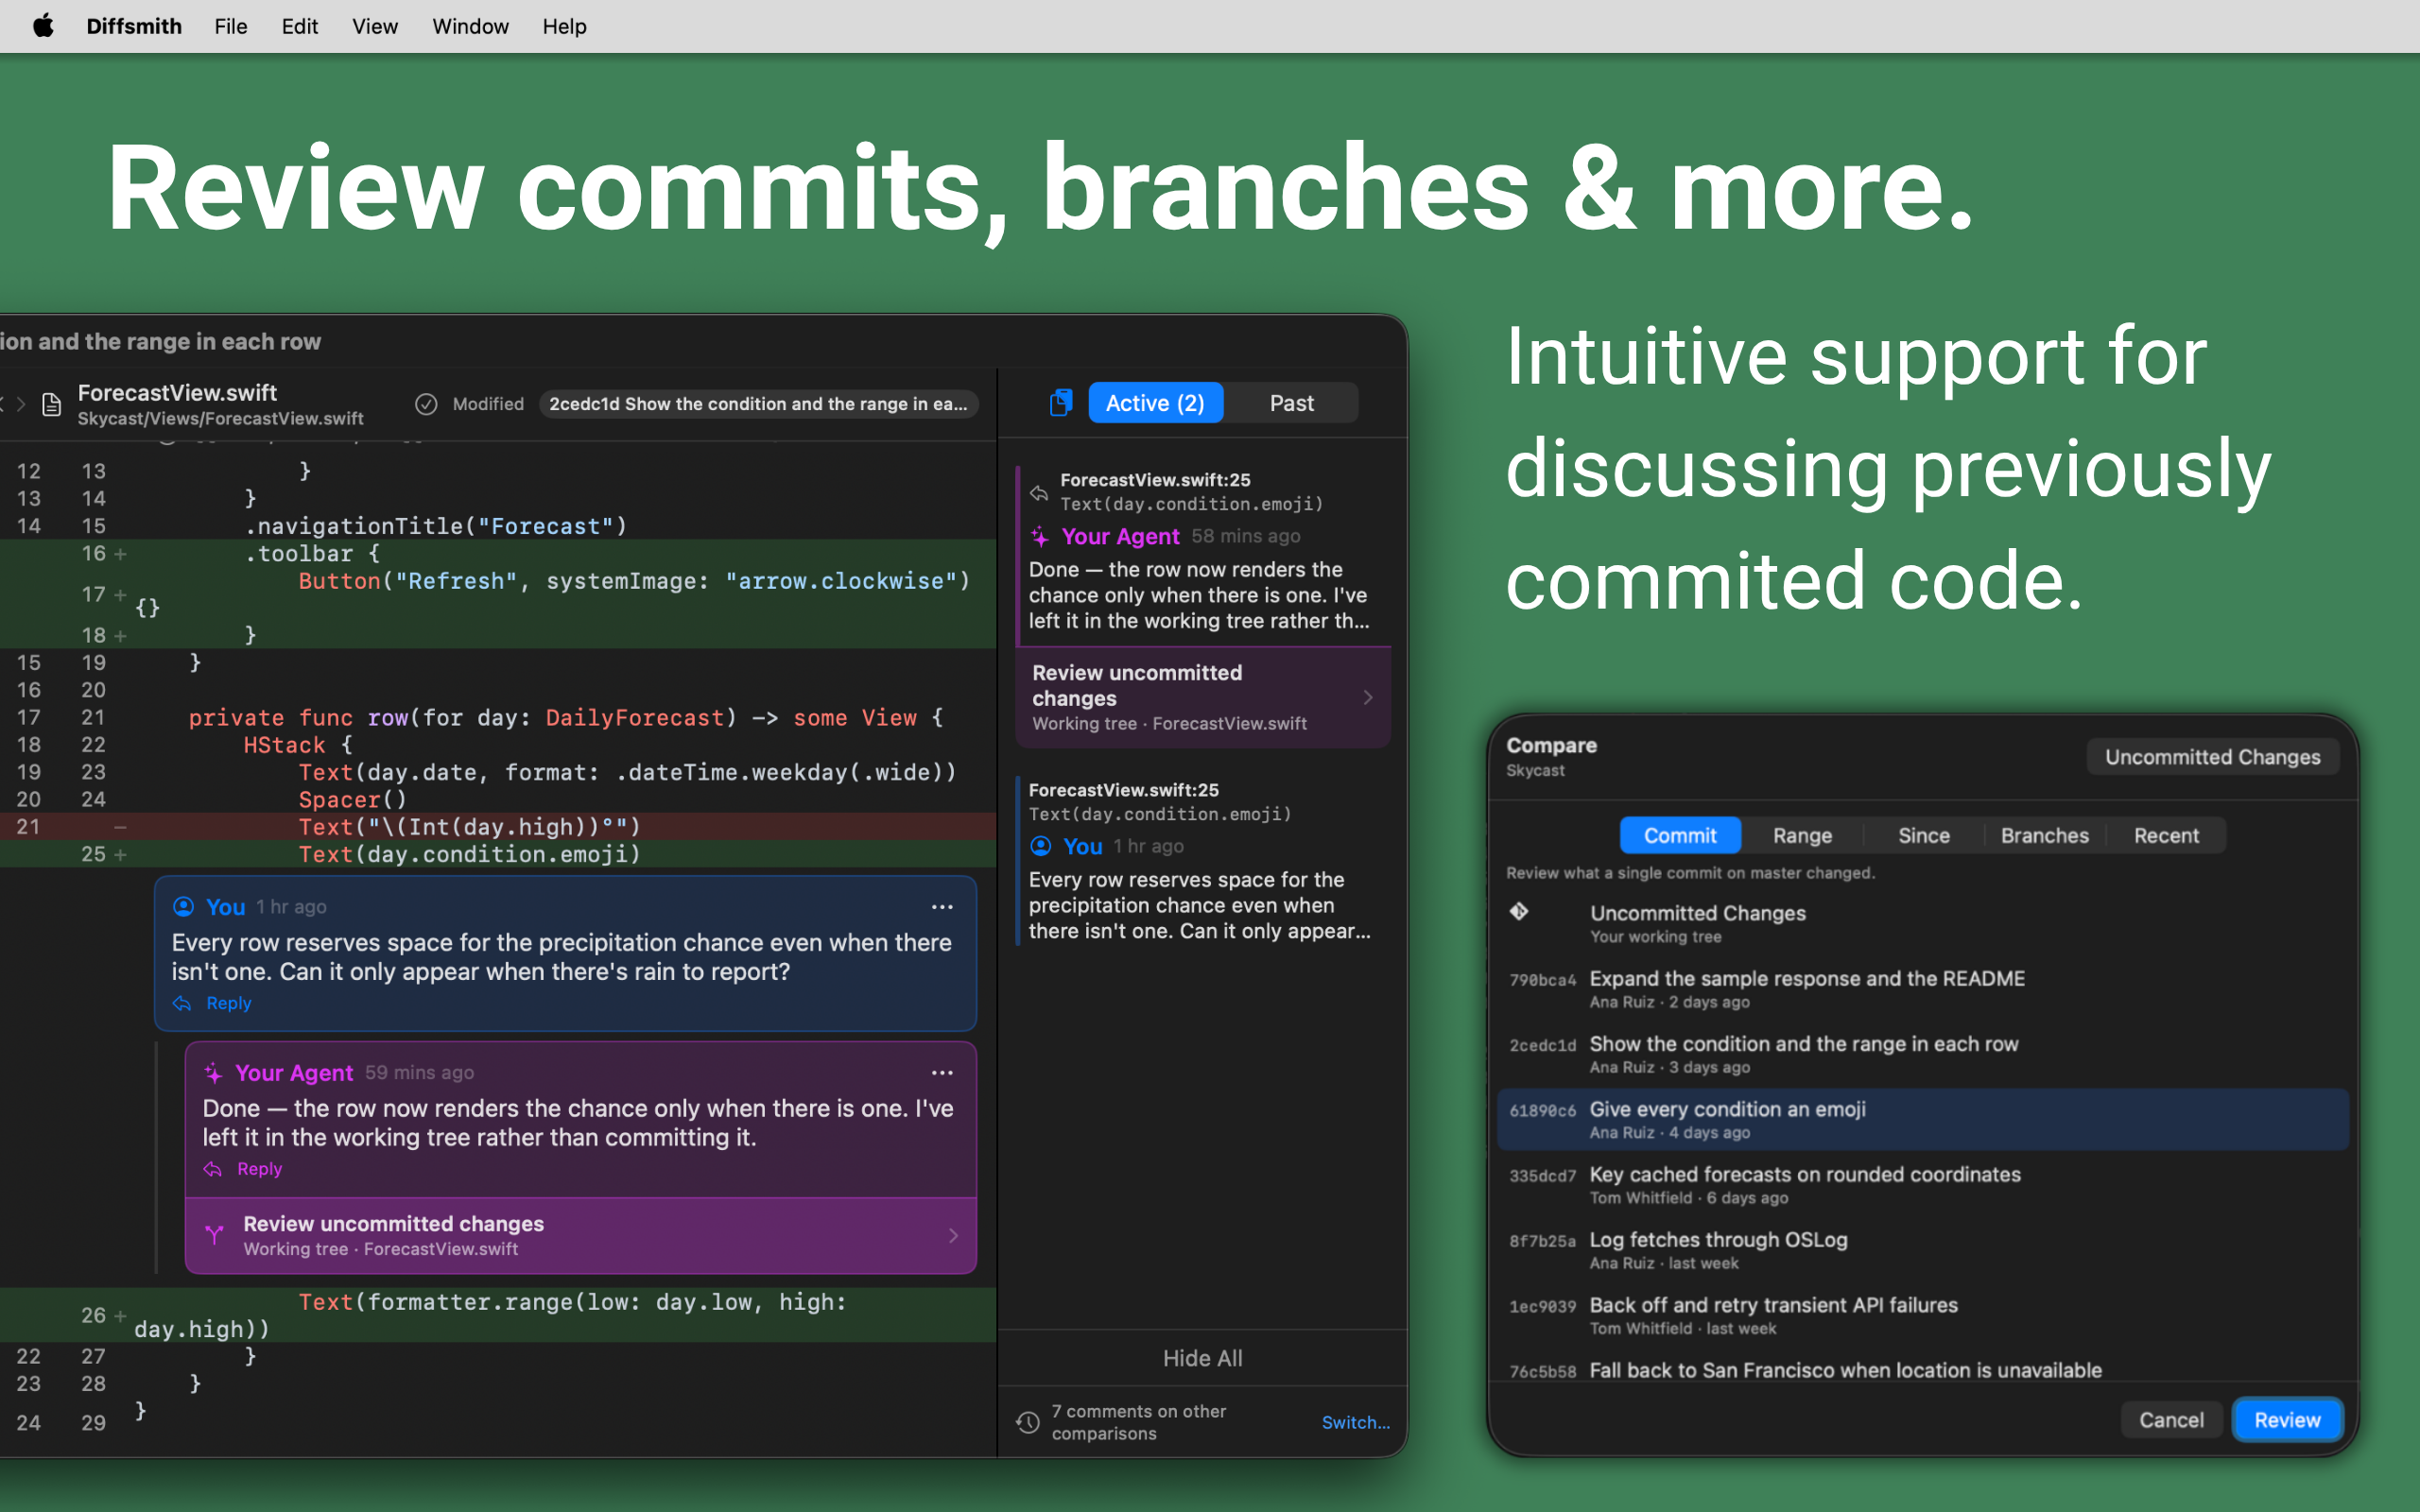Reply to You's inline comment
Viewport: 2420px width, 1512px height.
[228, 1003]
